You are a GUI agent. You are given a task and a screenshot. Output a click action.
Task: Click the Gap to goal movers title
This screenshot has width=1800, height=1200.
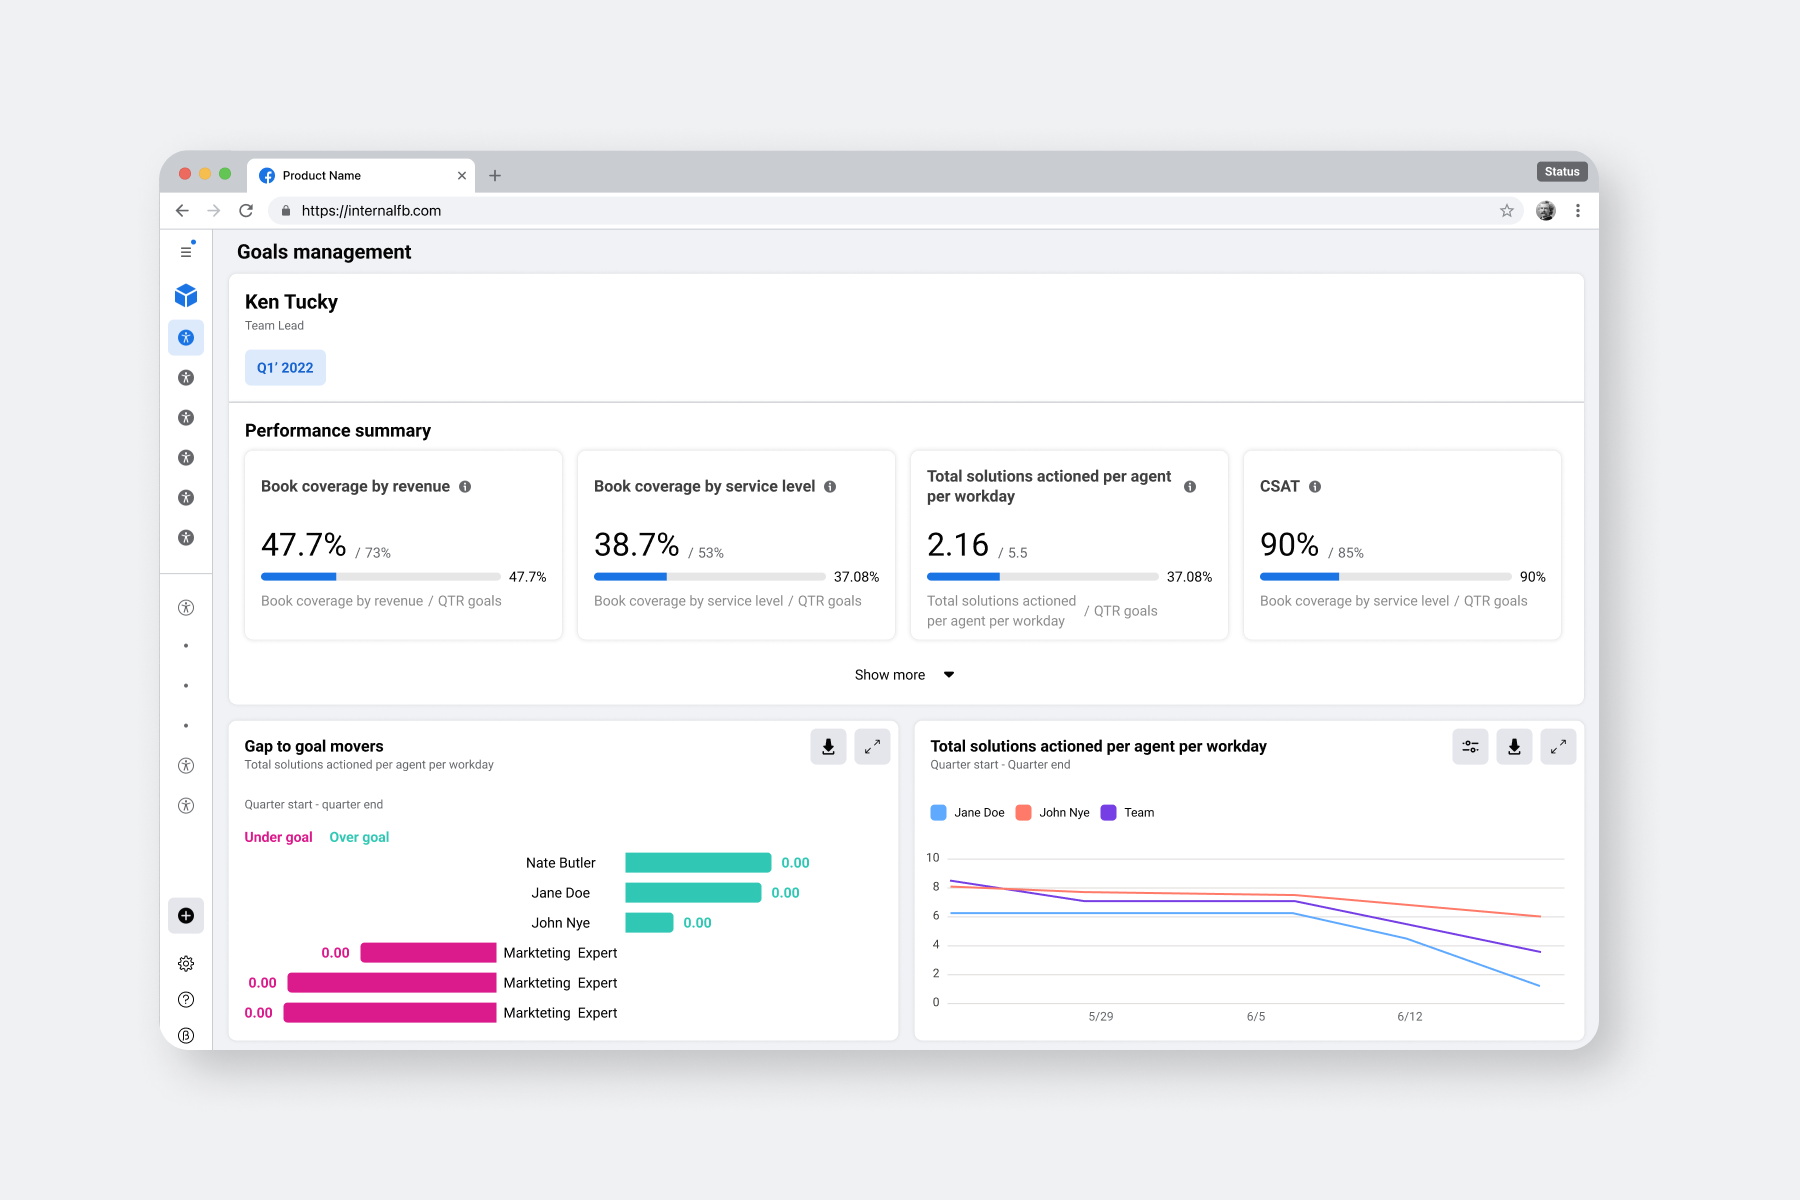(314, 746)
